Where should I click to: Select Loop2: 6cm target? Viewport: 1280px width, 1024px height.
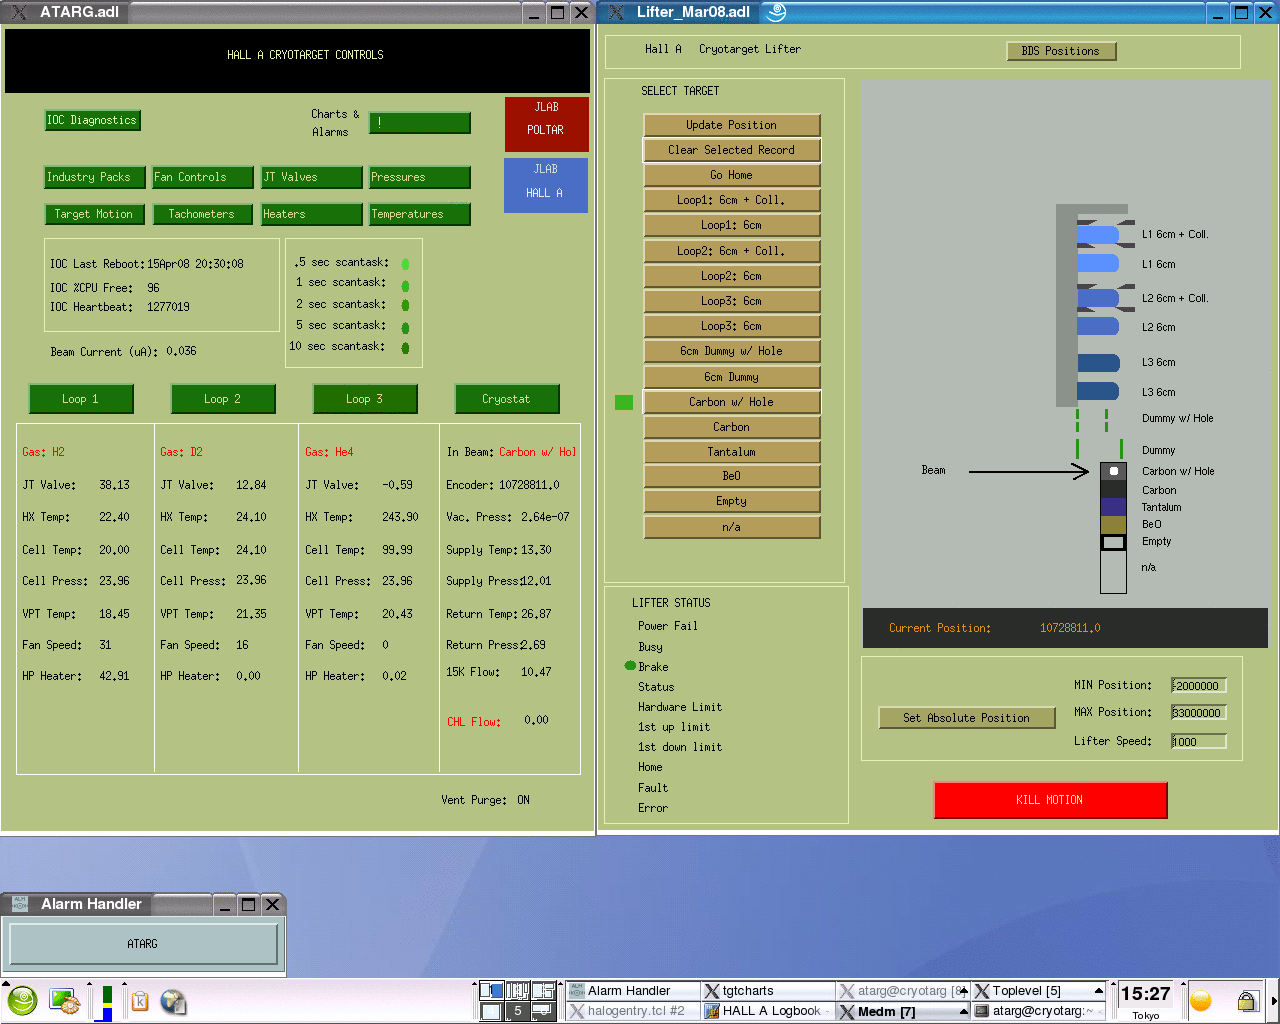[732, 276]
